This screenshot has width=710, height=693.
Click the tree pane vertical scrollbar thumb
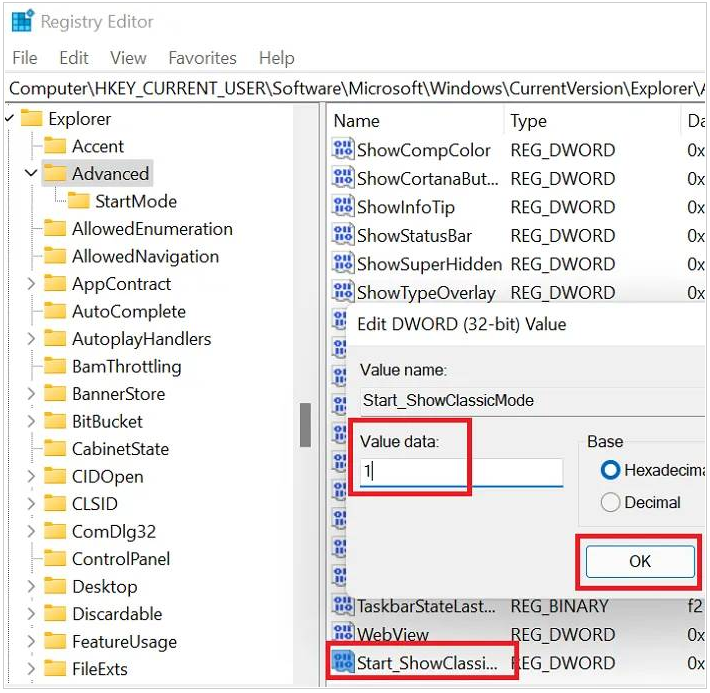point(305,425)
